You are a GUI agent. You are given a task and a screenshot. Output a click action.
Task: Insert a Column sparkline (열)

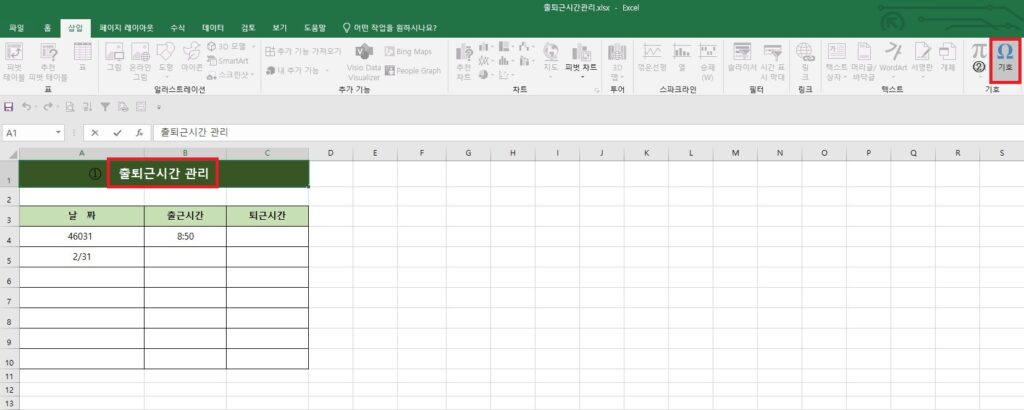(682, 57)
